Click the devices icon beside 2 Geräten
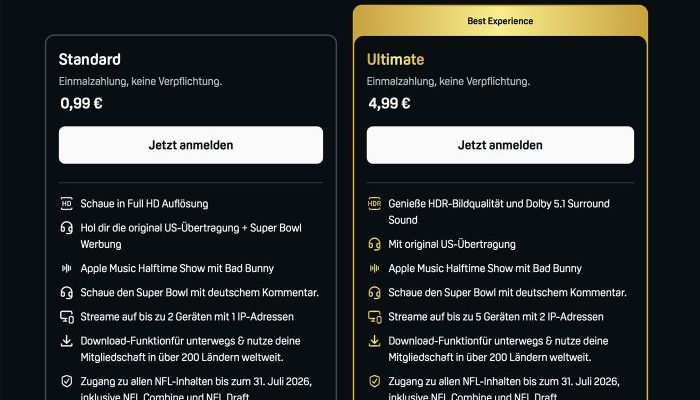 [x=66, y=317]
